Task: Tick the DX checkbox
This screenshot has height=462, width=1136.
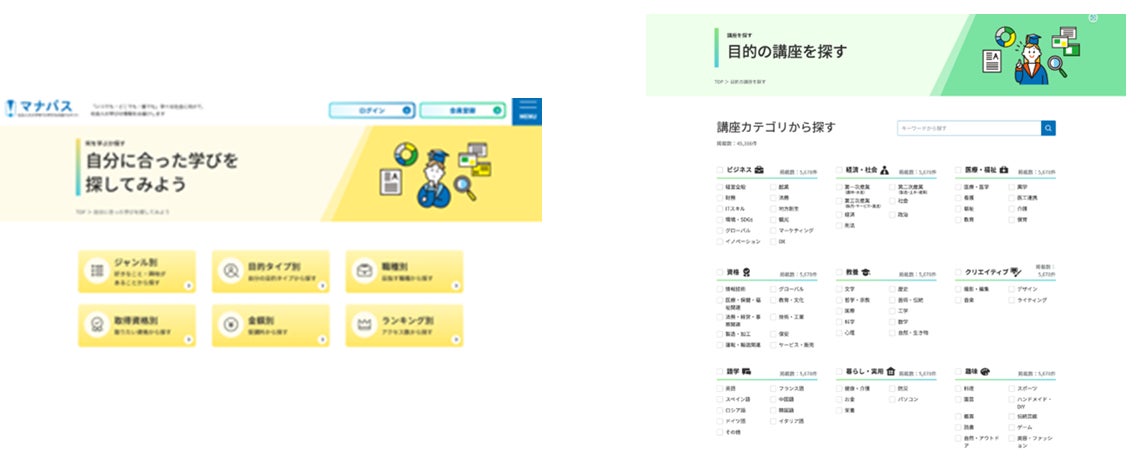Action: [x=773, y=242]
